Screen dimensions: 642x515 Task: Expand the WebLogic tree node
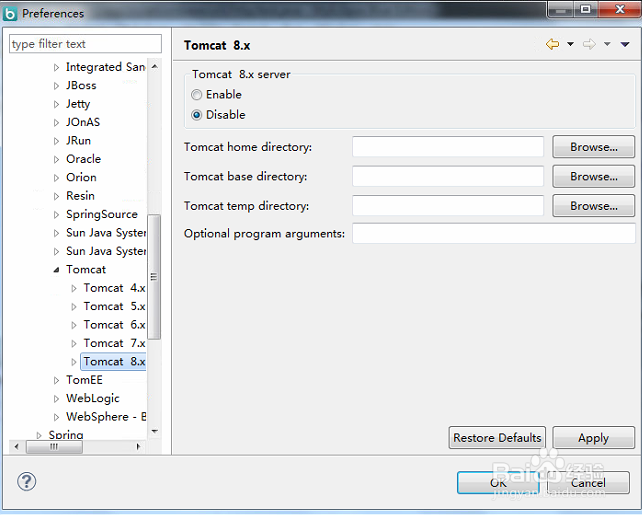tap(57, 399)
